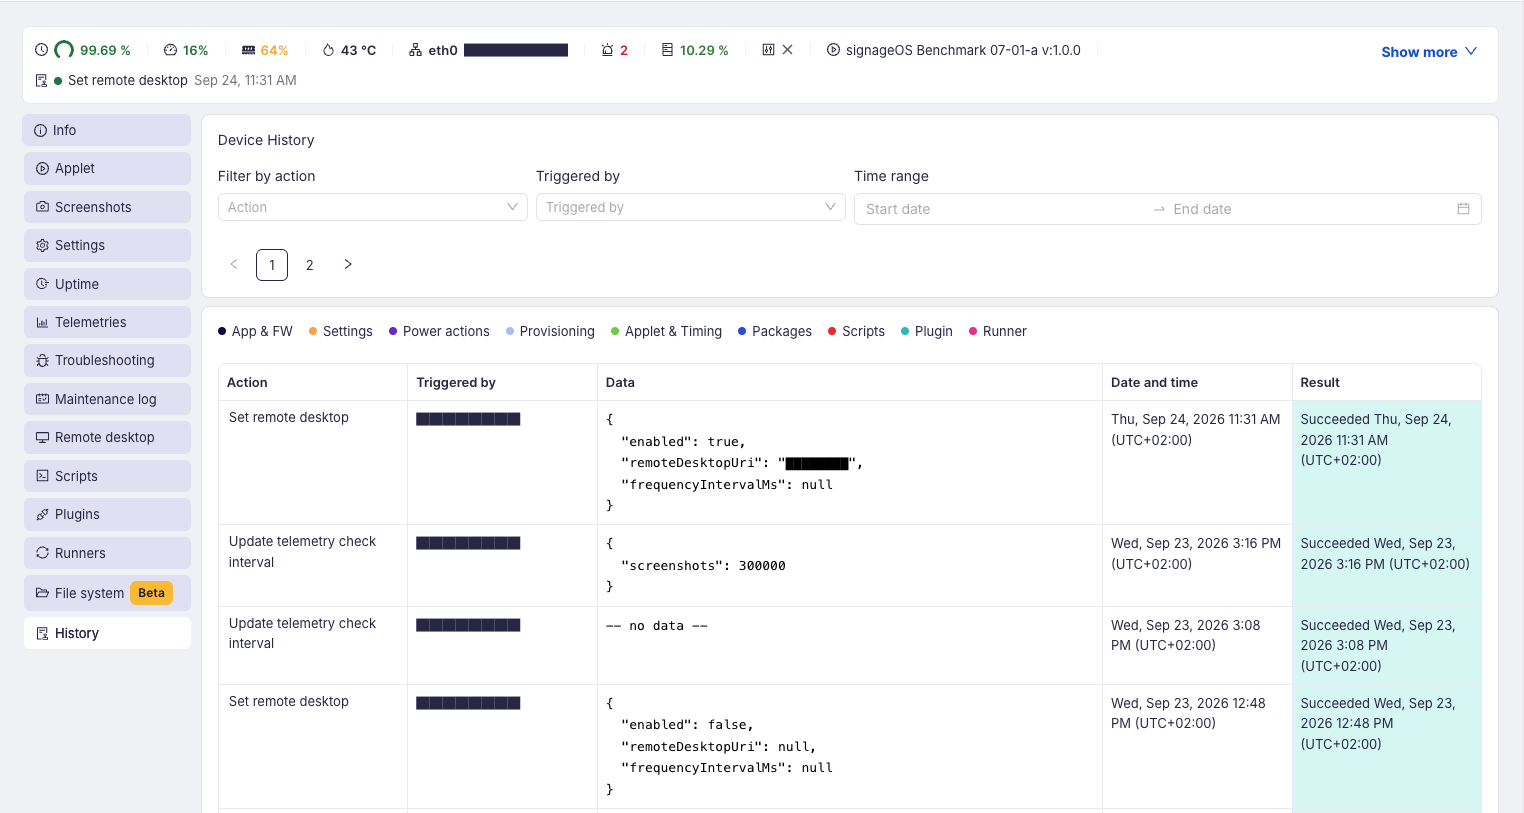Click the alerts icon showing 2
The height and width of the screenshot is (813, 1524).
click(x=607, y=50)
